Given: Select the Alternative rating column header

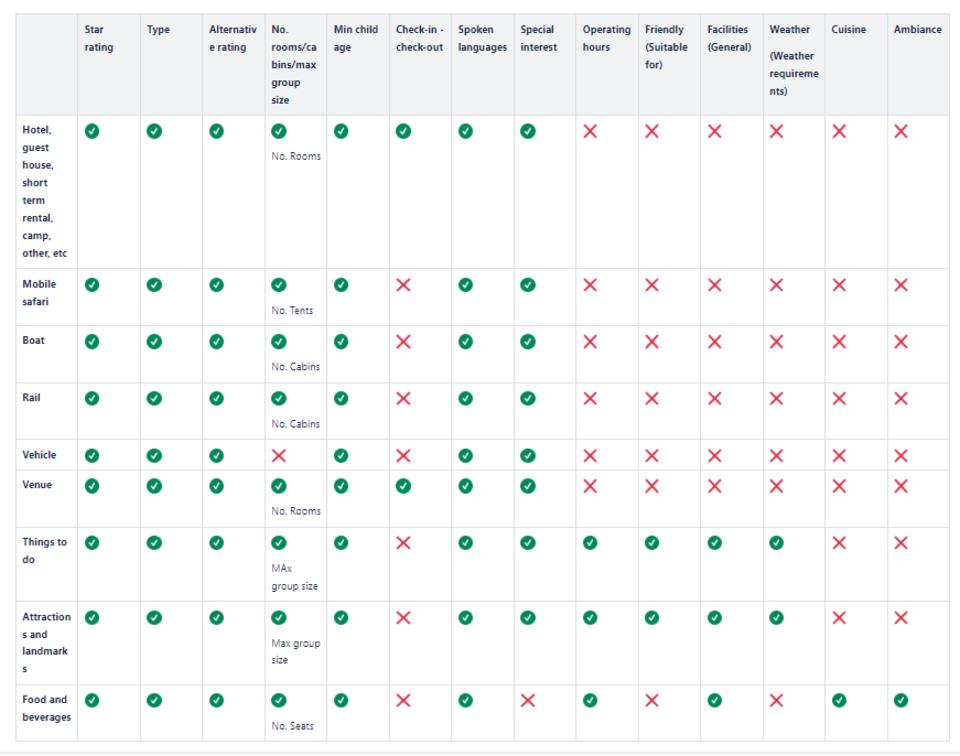Looking at the screenshot, I should tap(233, 39).
